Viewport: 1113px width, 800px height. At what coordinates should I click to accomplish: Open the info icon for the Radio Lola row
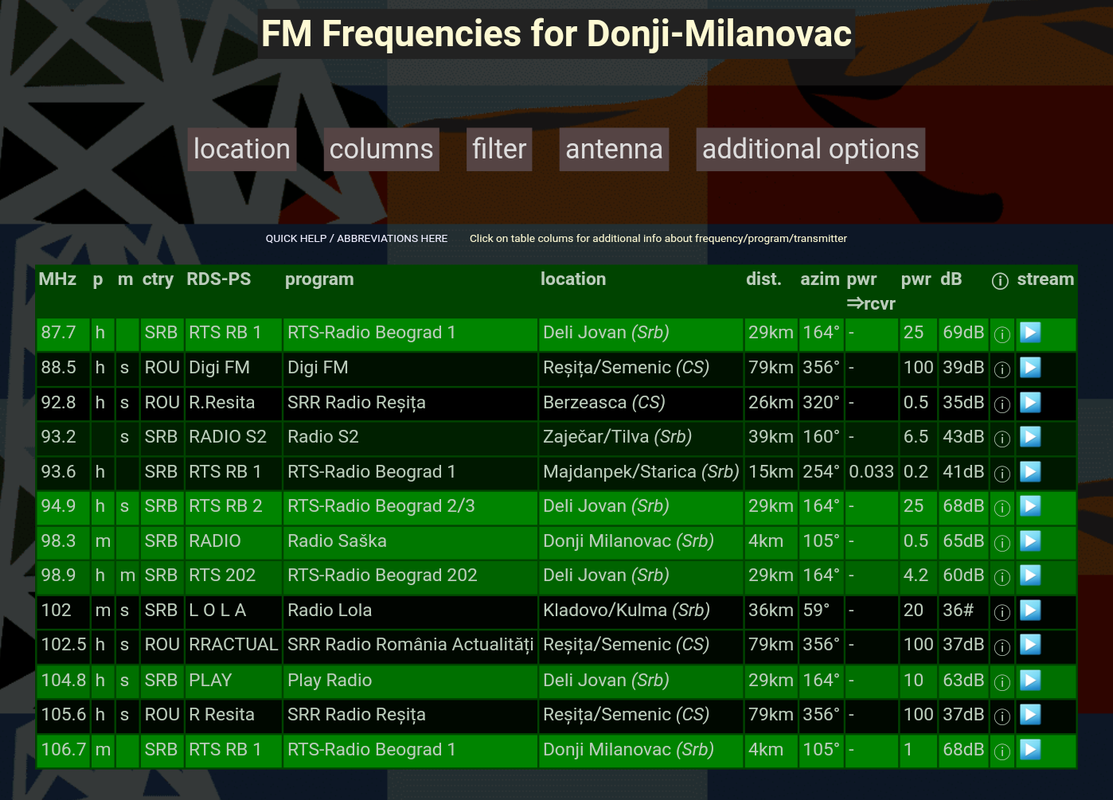point(1002,612)
